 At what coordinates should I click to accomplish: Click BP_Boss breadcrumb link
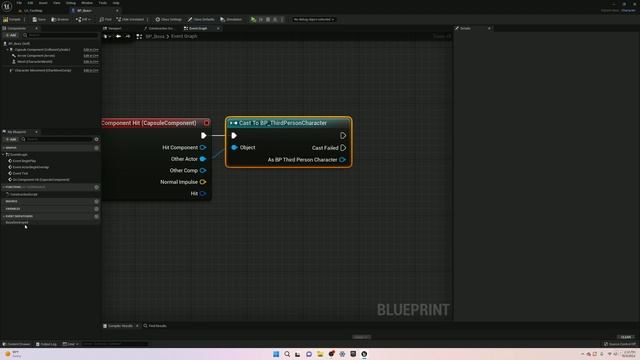(x=155, y=36)
